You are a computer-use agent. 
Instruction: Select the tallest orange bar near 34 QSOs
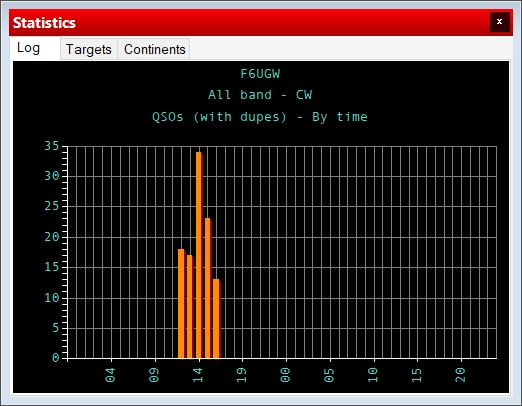pos(199,255)
